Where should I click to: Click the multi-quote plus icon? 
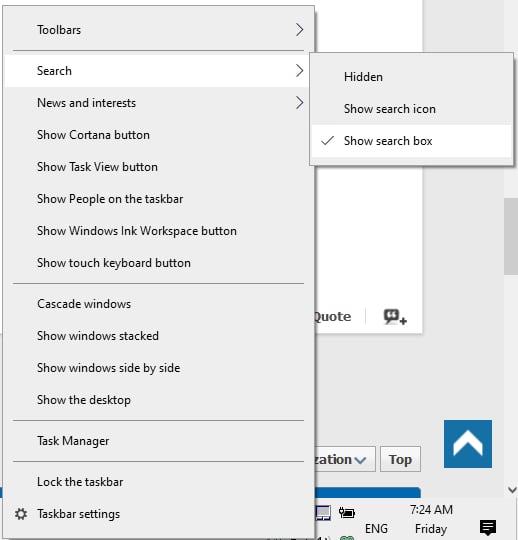[395, 317]
